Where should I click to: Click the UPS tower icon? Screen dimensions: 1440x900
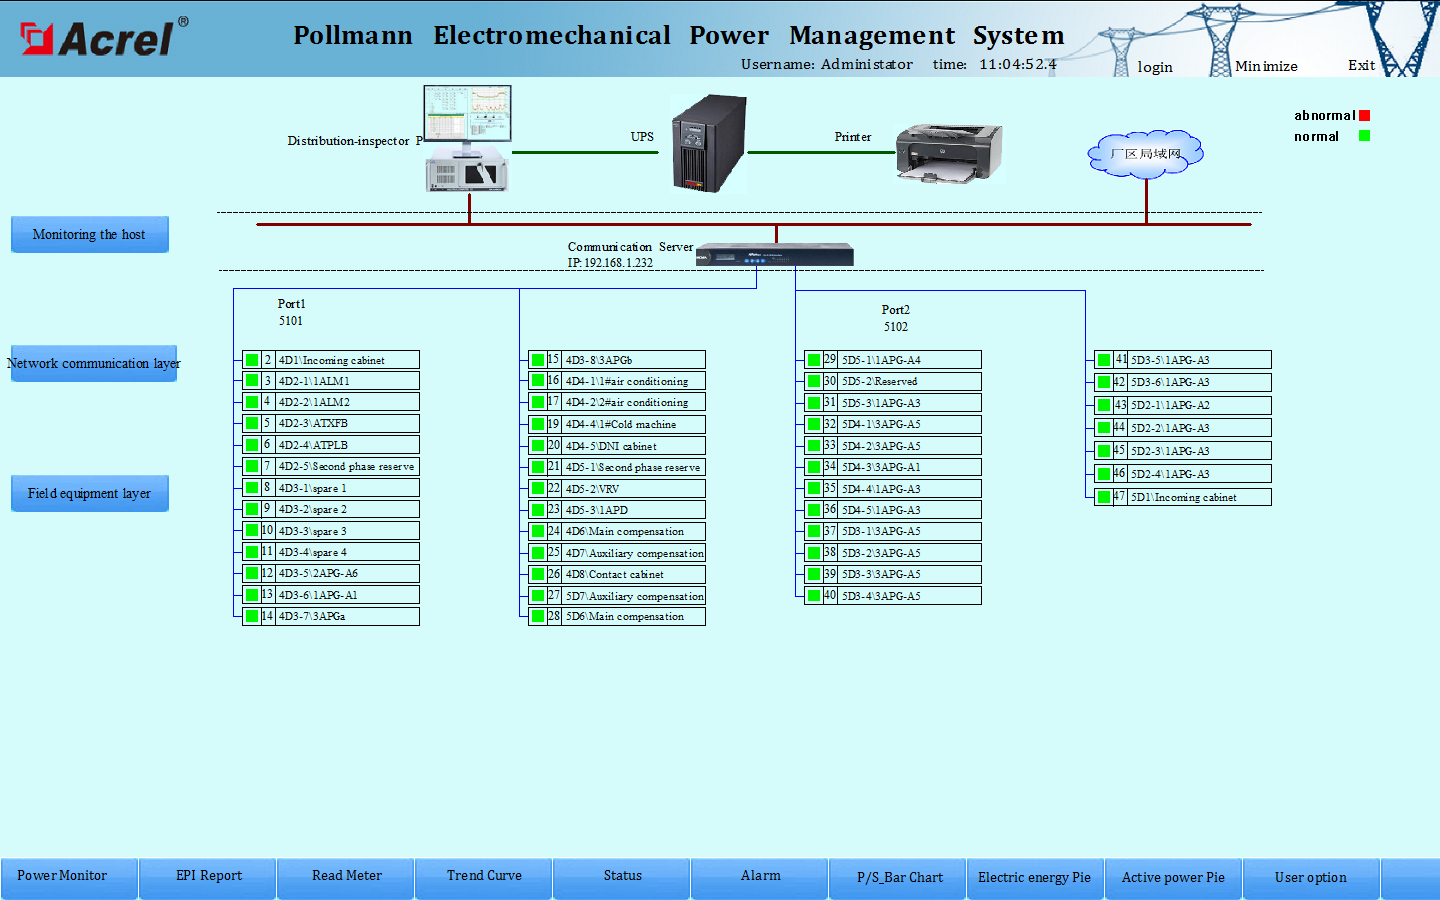click(x=709, y=143)
